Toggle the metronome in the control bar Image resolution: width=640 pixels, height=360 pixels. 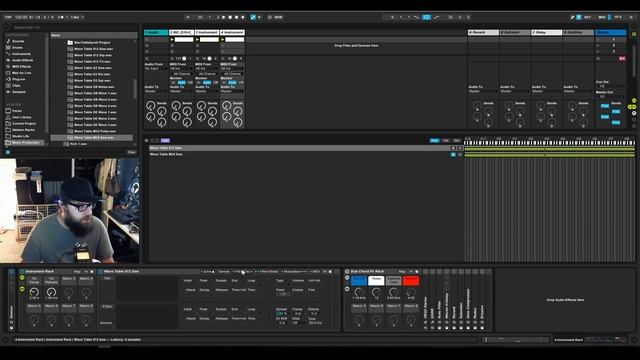[x=62, y=17]
